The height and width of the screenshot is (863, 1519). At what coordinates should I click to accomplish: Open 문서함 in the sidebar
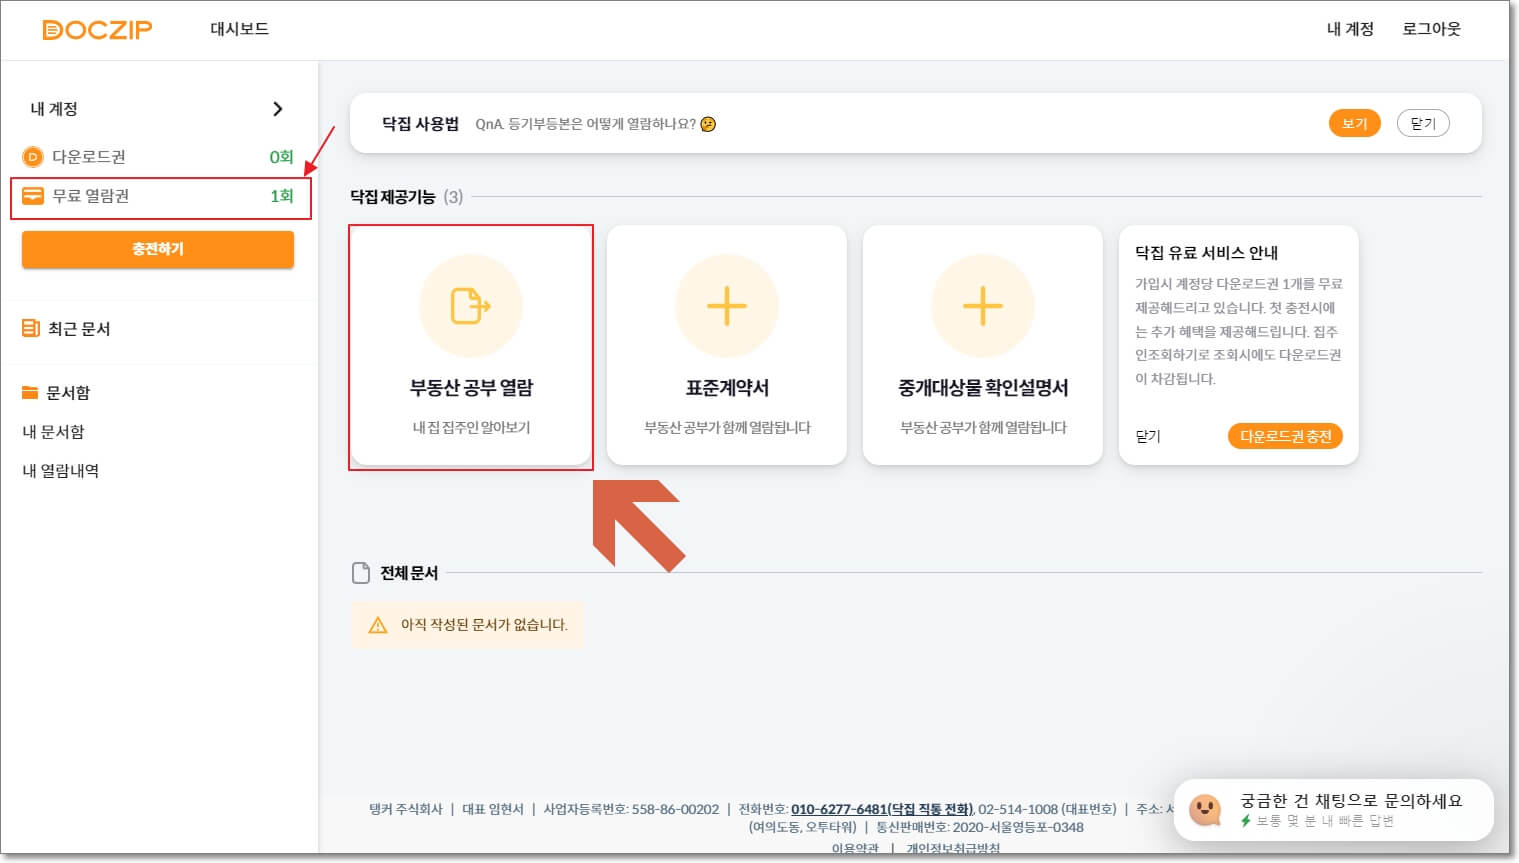(68, 393)
